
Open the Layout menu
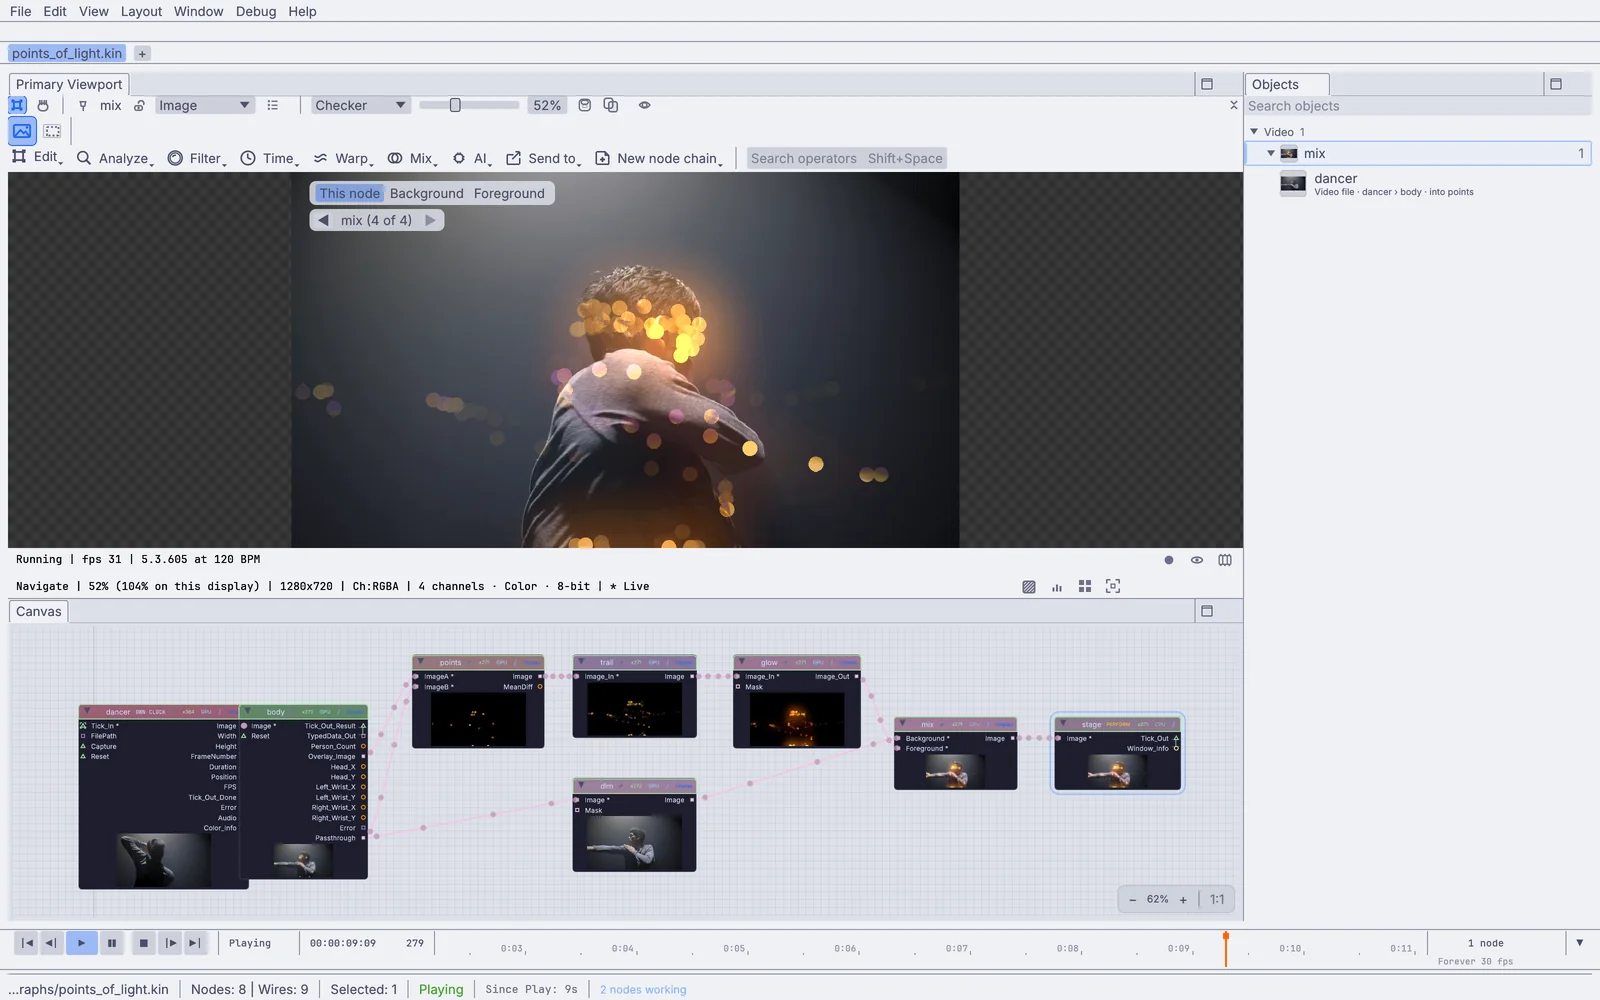(141, 11)
